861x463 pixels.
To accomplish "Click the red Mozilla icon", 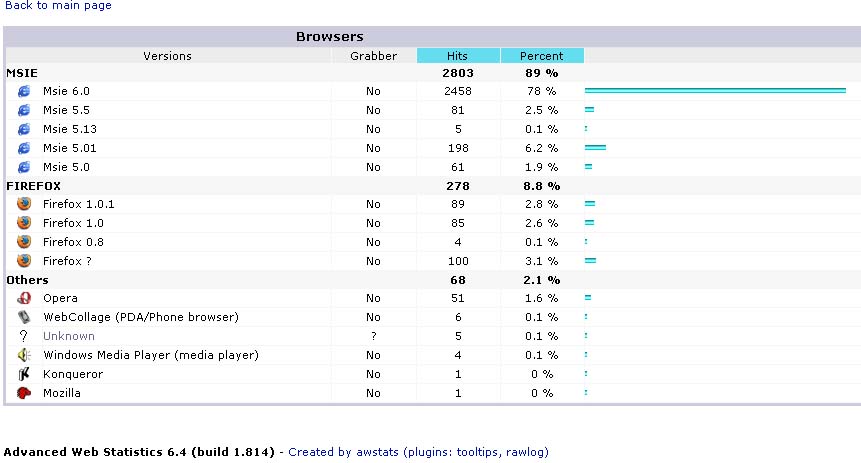I will [x=24, y=393].
